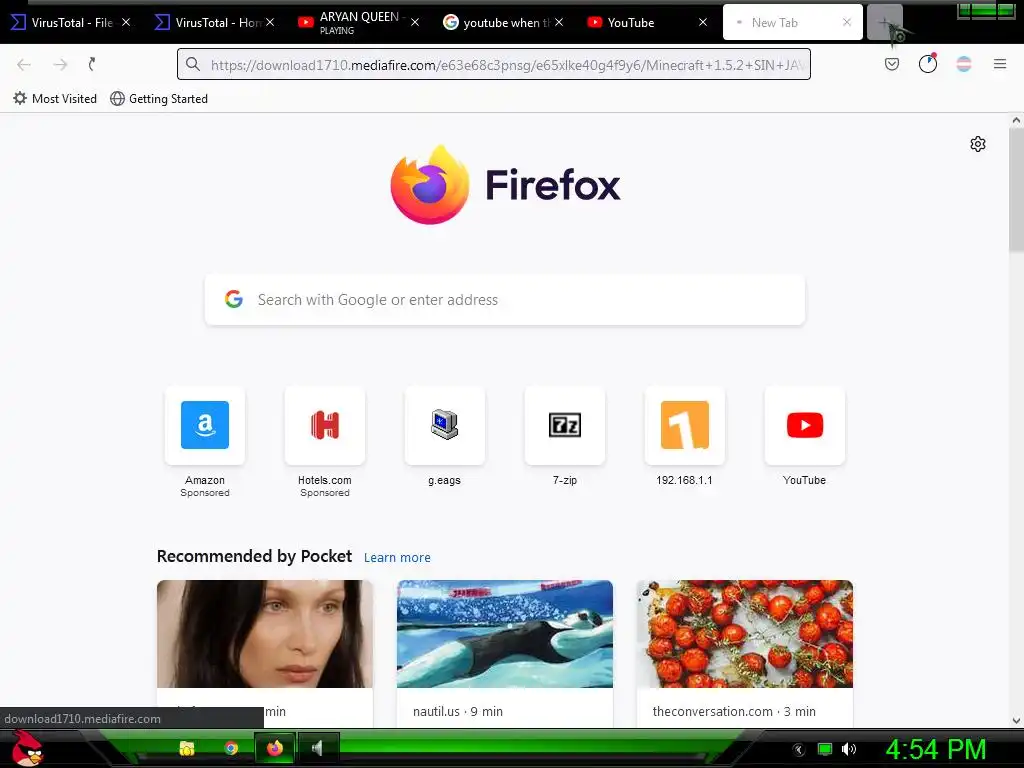The width and height of the screenshot is (1024, 768).
Task: Go forward to next page
Action: [60, 64]
